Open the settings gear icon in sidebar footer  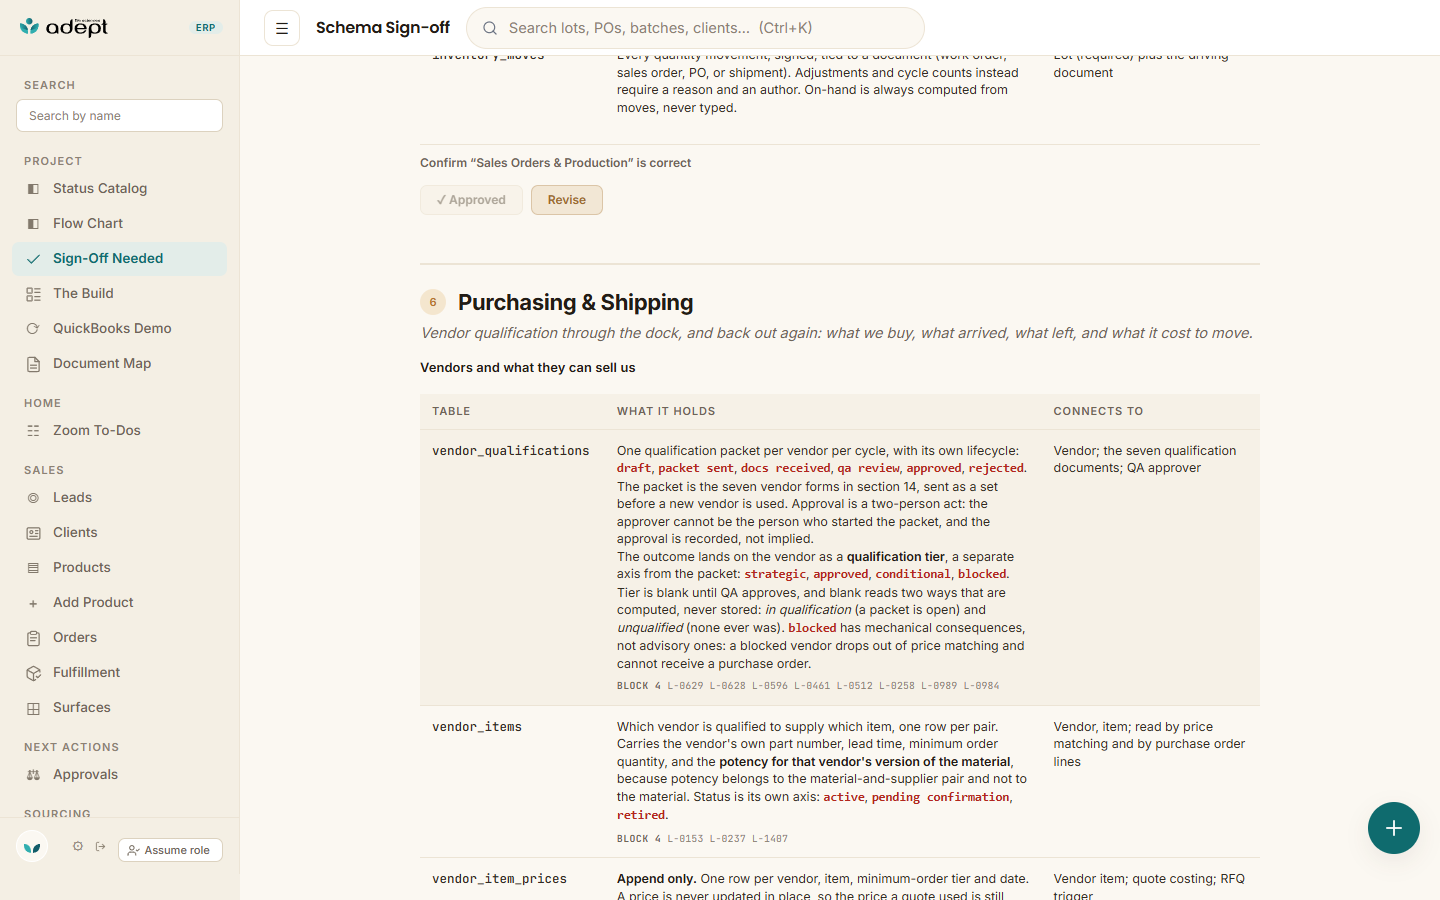[78, 846]
